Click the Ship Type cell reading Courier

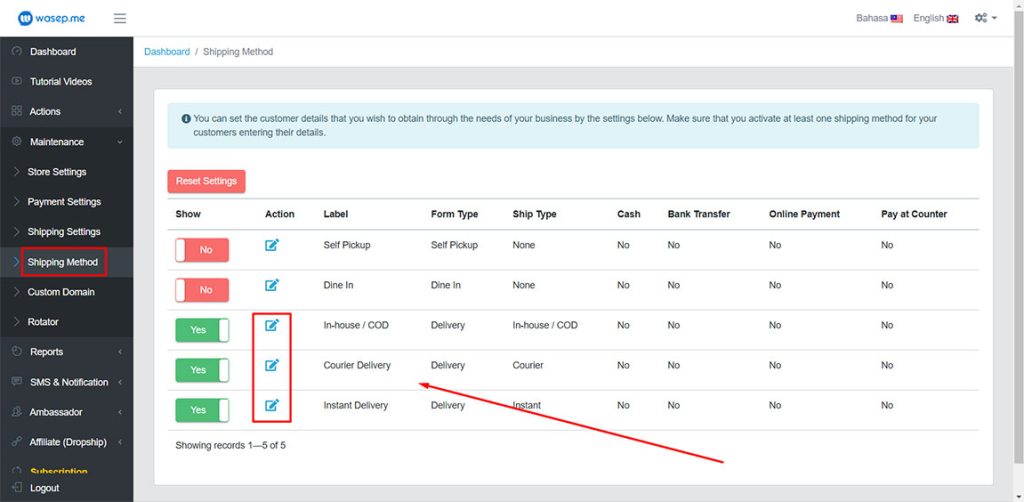tap(528, 365)
